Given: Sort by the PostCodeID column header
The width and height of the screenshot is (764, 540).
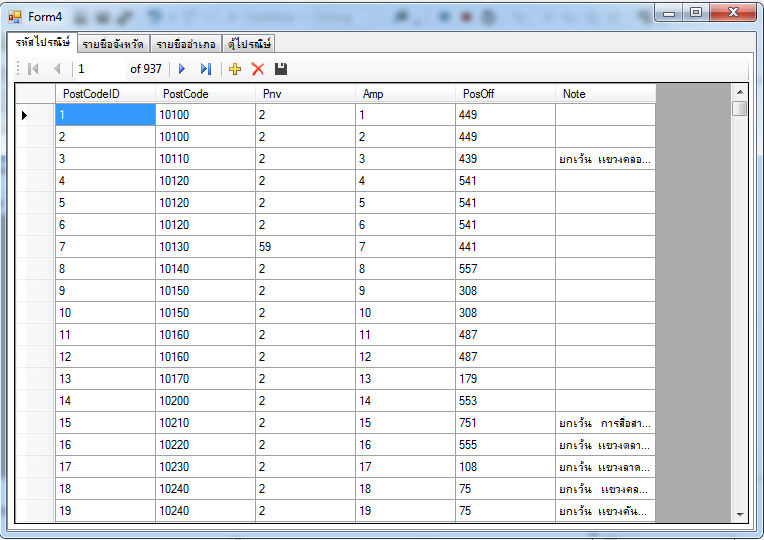Looking at the screenshot, I should coord(105,93).
